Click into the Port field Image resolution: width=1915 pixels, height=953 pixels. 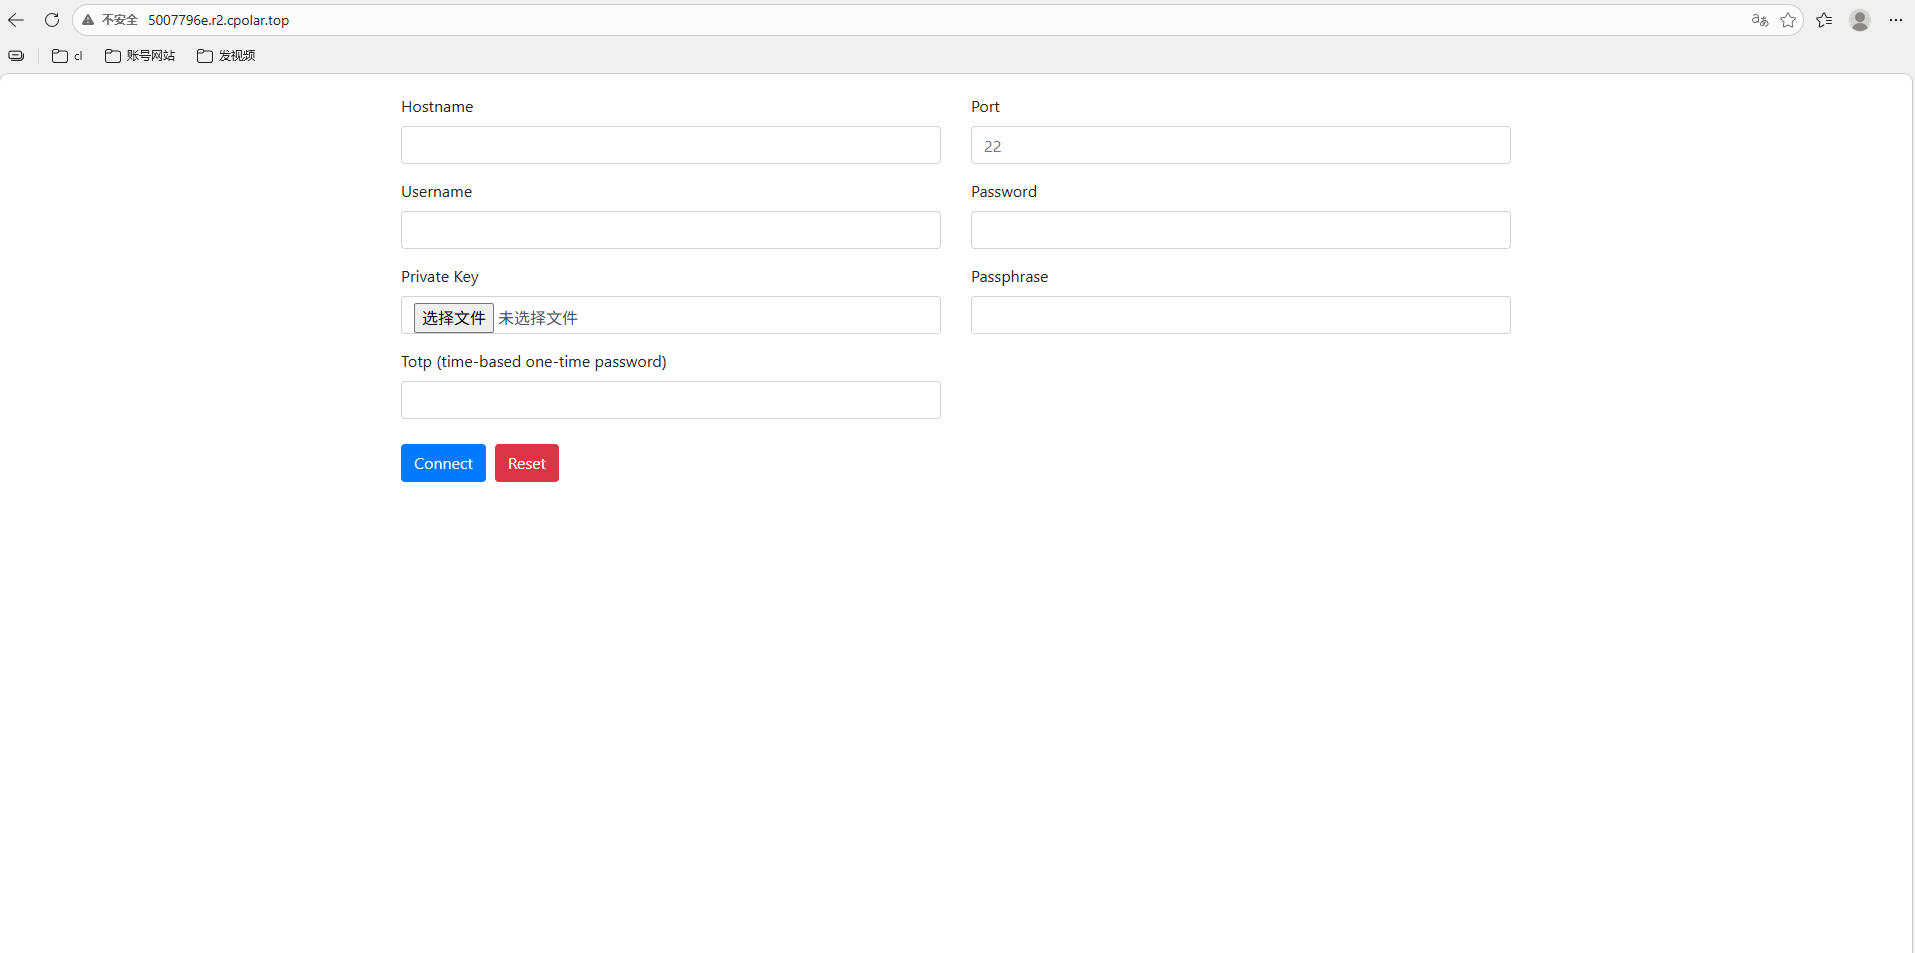[x=1240, y=145]
